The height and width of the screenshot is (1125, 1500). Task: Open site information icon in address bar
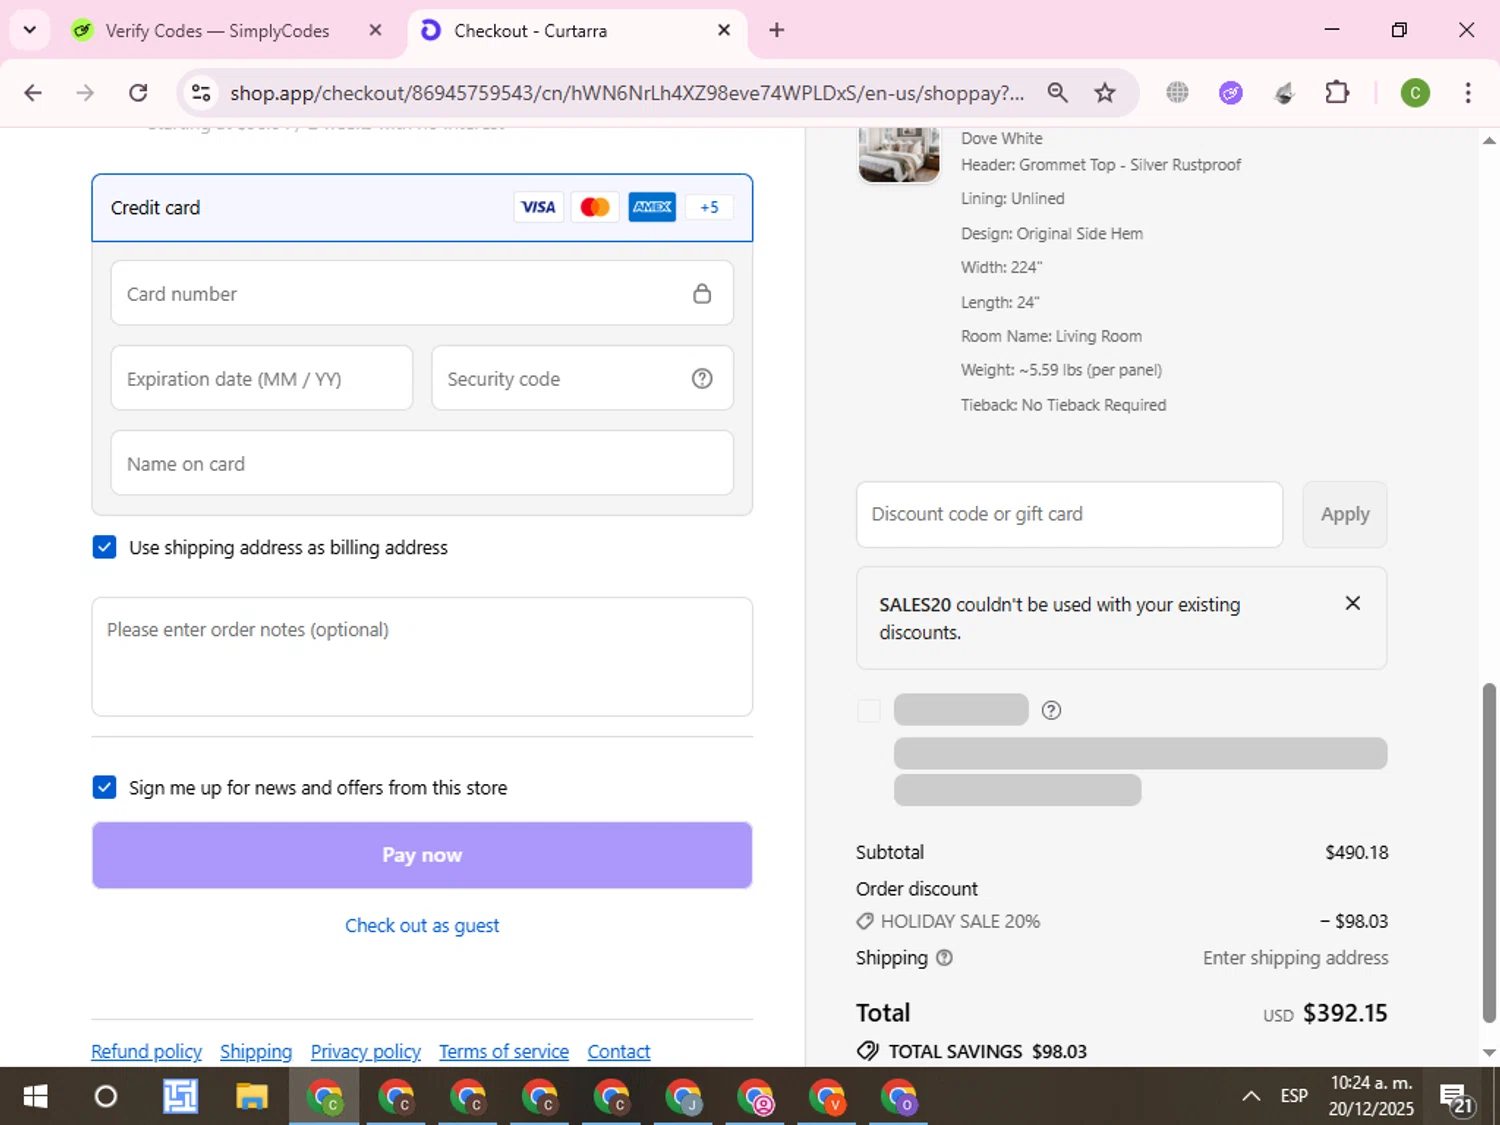tap(201, 93)
